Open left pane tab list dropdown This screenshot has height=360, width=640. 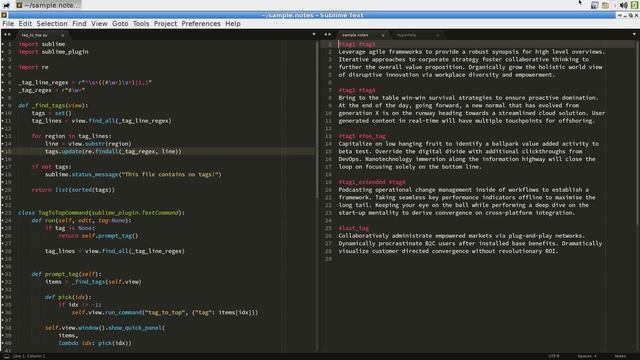pyautogui.click(x=314, y=35)
